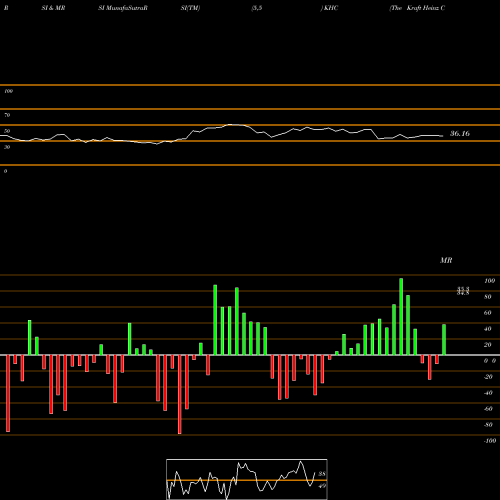The width and height of the screenshot is (500, 500).
Task: Select the 'SI MunafaSutraR' header text
Action: click(123, 8)
